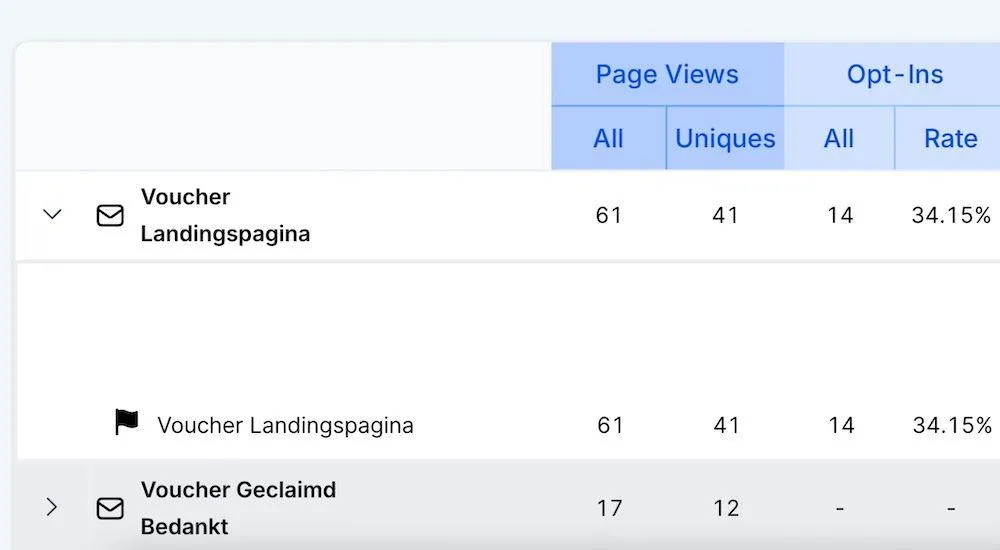Screen dimensions: 1000x550
Task: Sort by Opt-Ins Rate column header
Action: click(950, 138)
